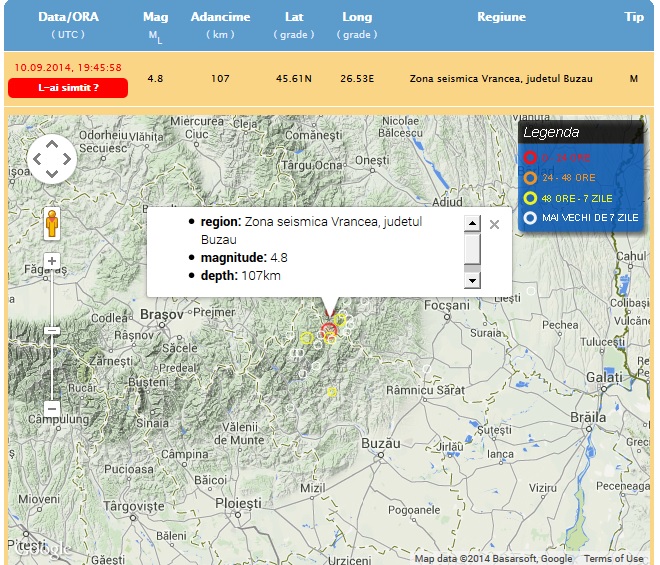Close the earthquake info popup
The height and width of the screenshot is (565, 660).
click(494, 224)
